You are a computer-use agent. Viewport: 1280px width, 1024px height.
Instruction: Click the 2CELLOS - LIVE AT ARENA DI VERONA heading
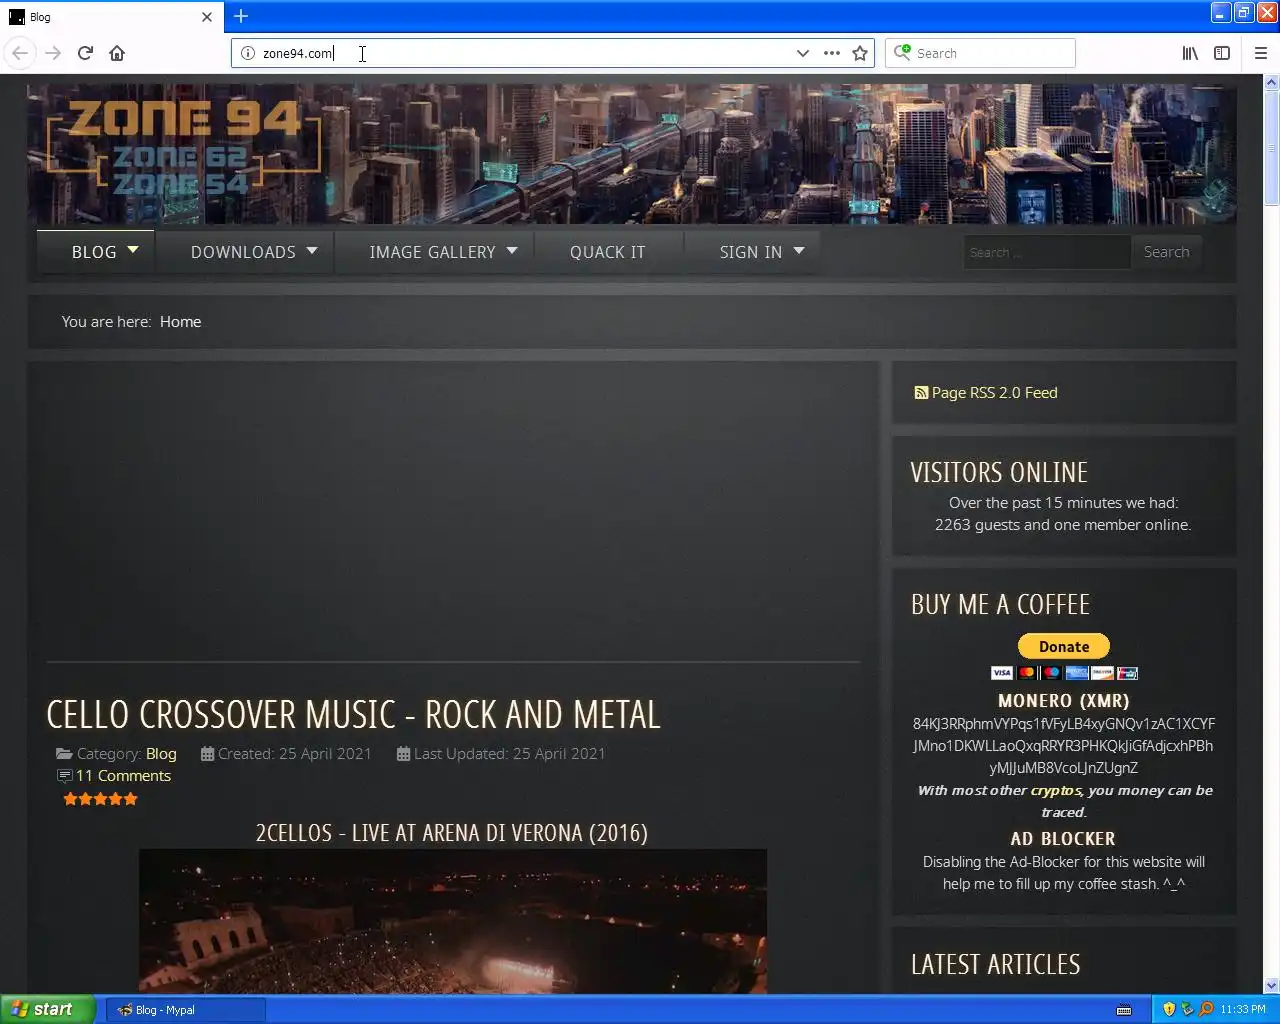[452, 833]
